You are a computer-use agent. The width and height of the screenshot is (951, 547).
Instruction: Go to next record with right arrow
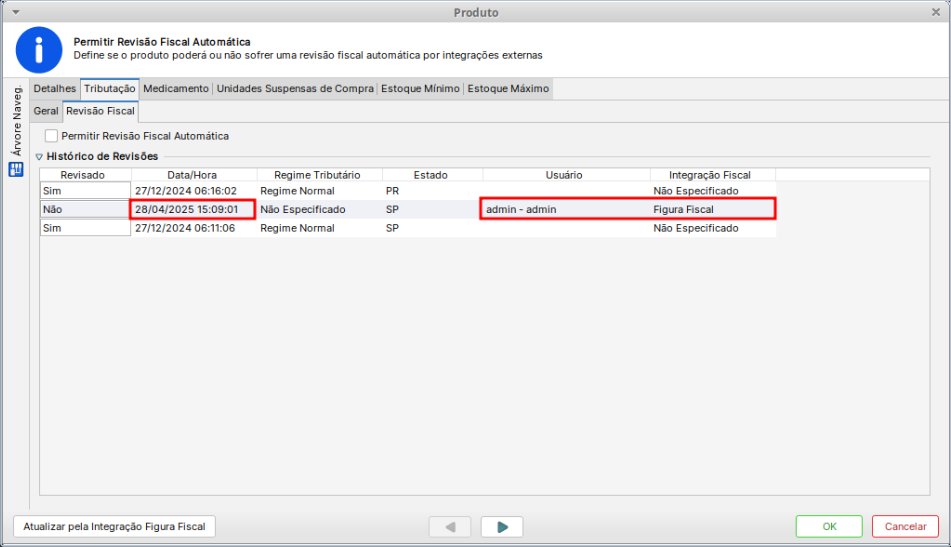click(502, 526)
